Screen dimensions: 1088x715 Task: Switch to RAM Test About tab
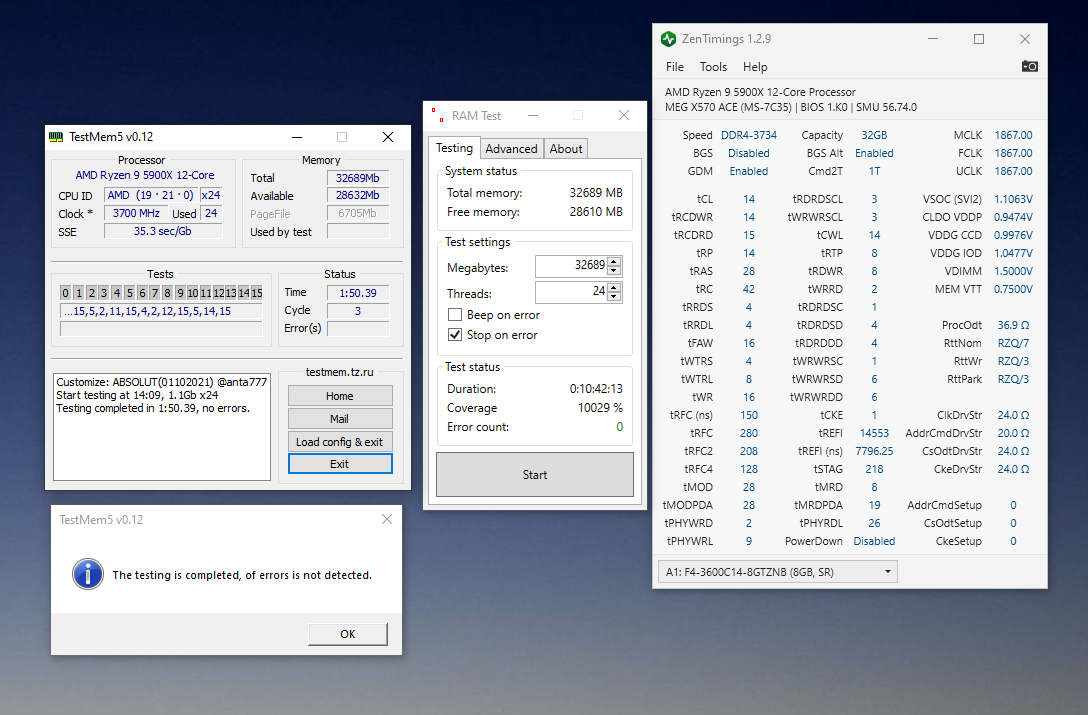pyautogui.click(x=566, y=149)
